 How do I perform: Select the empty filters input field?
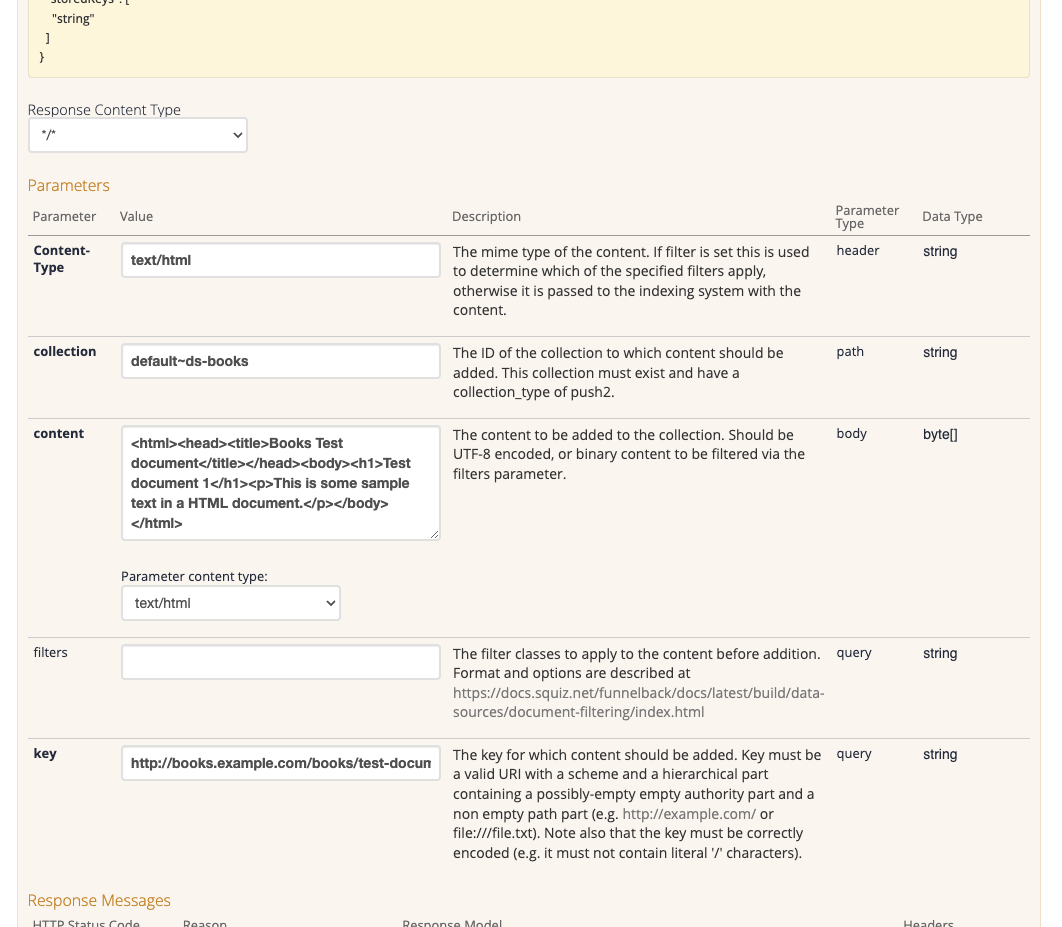280,662
